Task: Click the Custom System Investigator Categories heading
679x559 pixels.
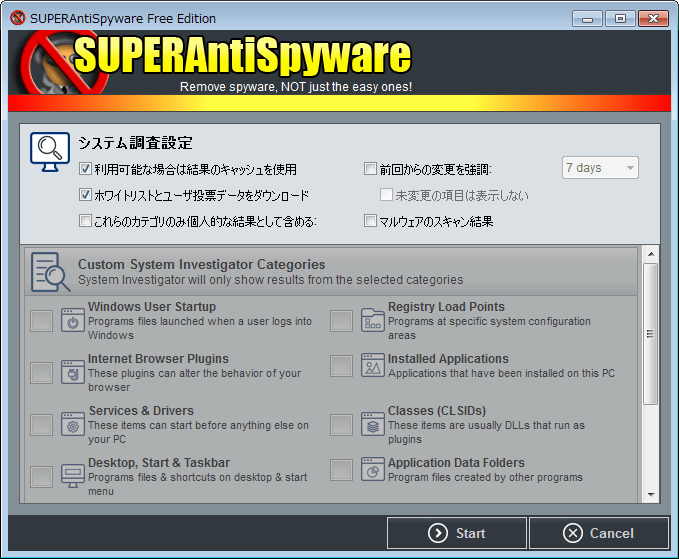Action: 201,264
